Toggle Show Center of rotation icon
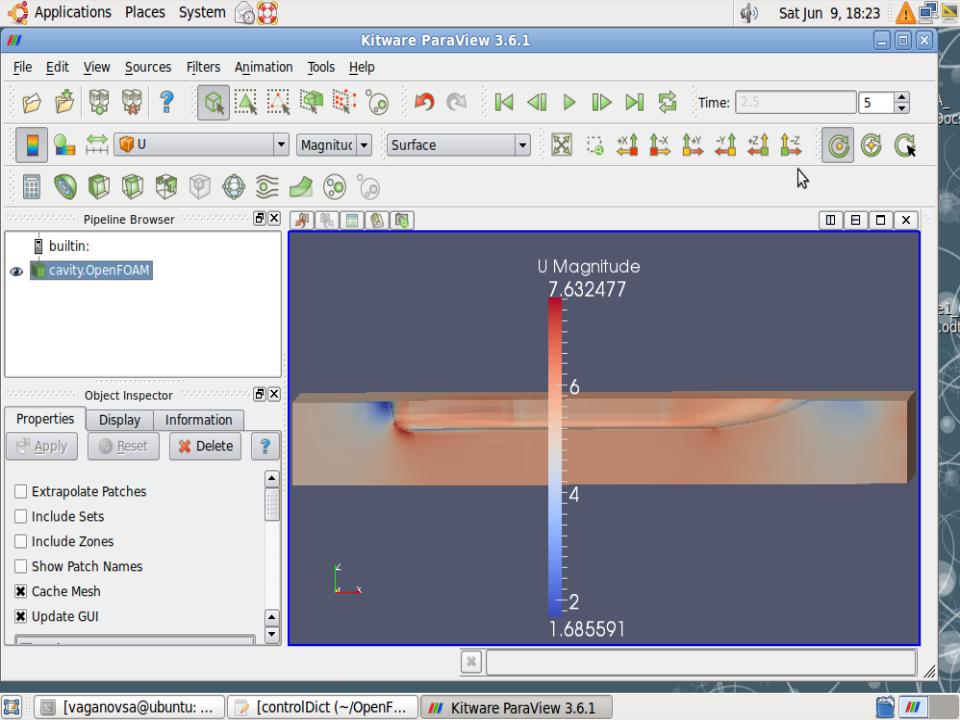The image size is (960, 720). point(838,145)
